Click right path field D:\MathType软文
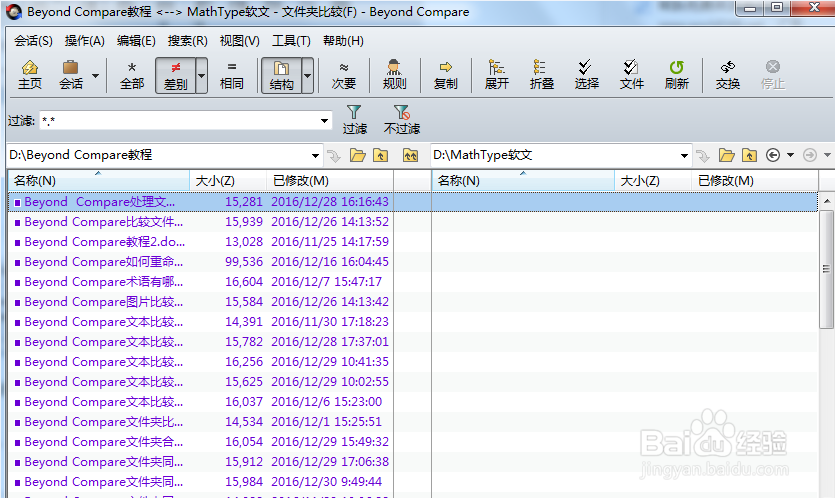The width and height of the screenshot is (835, 498). coord(554,155)
